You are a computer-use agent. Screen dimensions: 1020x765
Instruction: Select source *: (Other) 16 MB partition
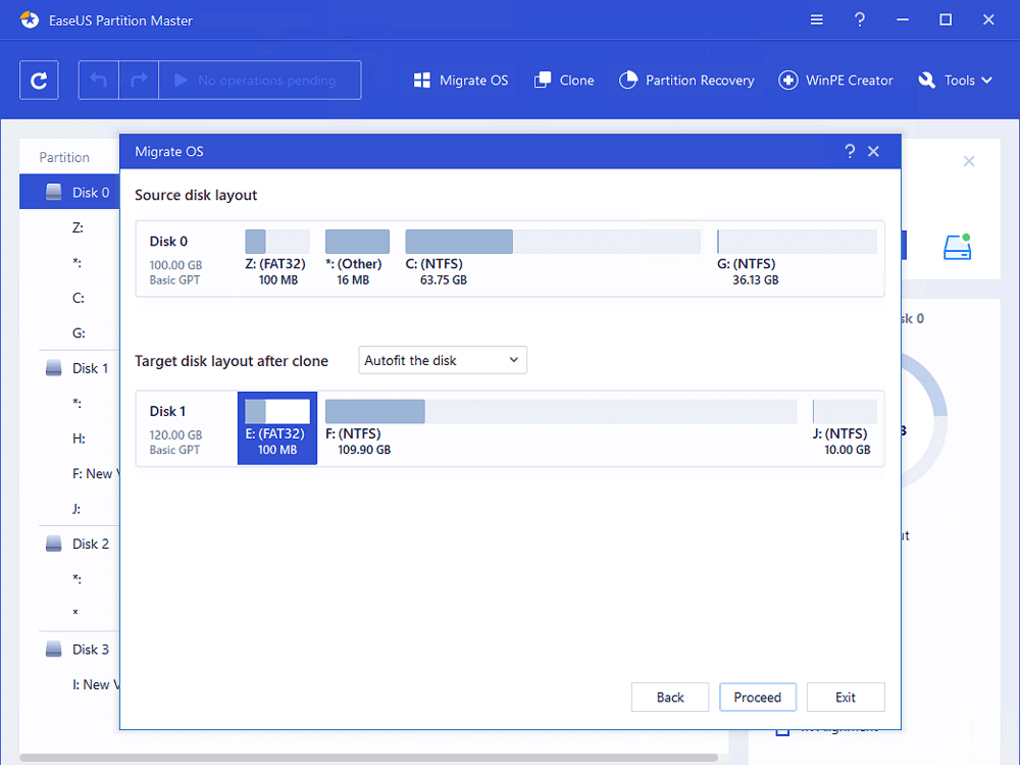pyautogui.click(x=356, y=258)
